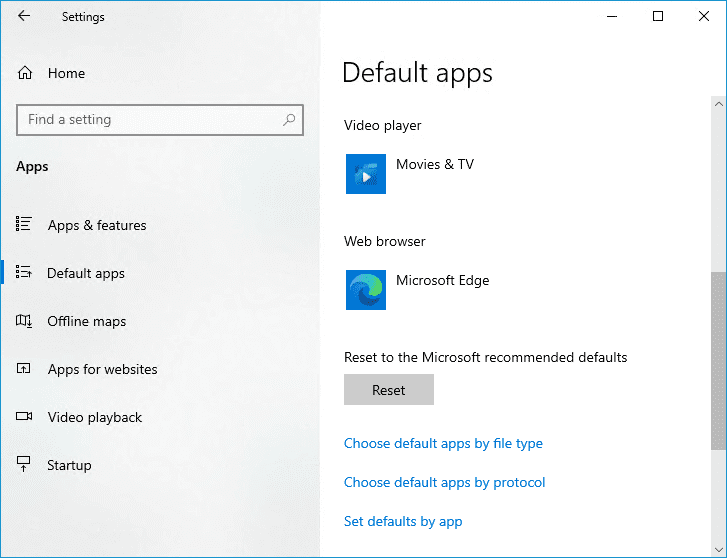Select Startup in the sidebar

click(x=69, y=465)
